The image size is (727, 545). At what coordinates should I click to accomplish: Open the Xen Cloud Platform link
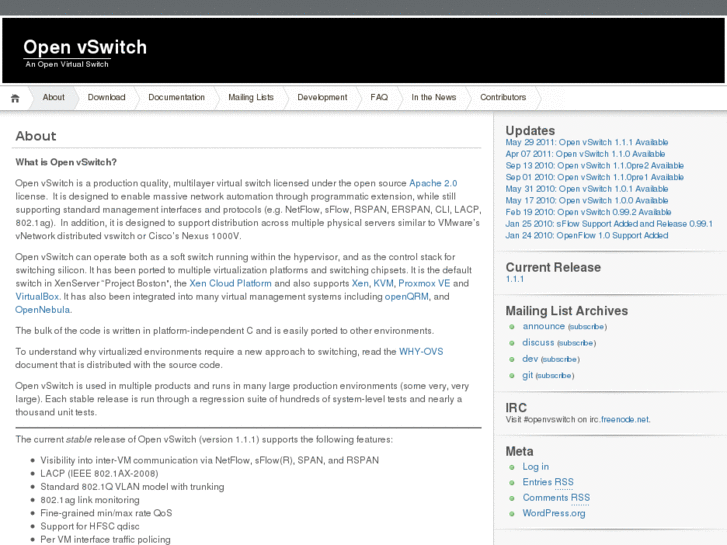click(x=230, y=283)
